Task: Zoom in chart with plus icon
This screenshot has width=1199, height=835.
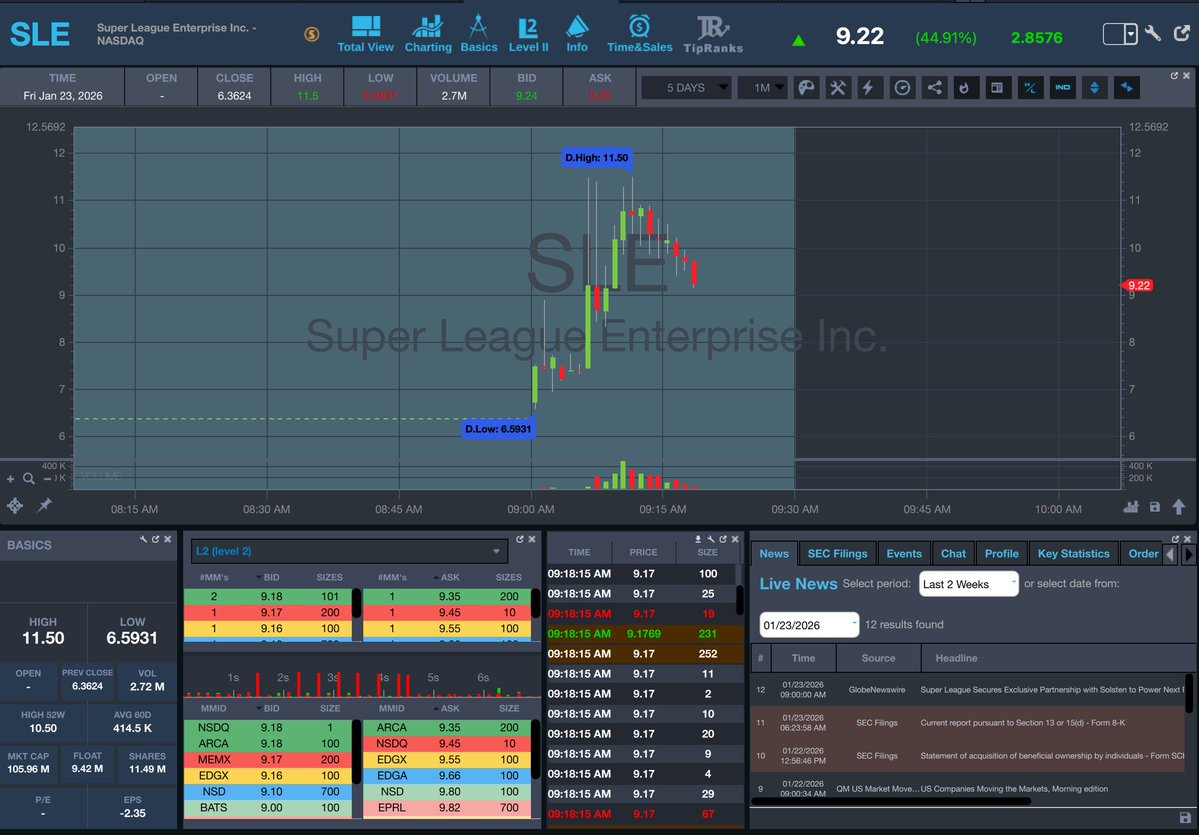Action: (11, 479)
